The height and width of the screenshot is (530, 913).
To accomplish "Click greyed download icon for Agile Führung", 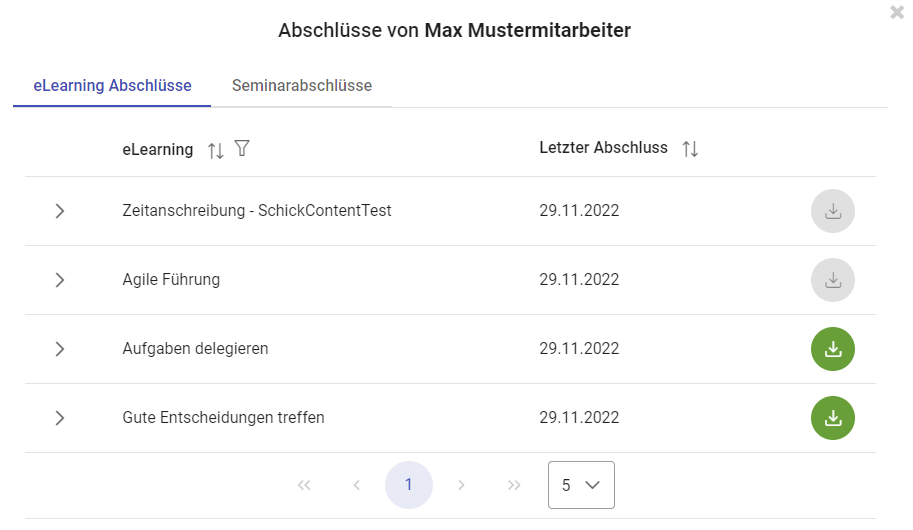I will pos(832,280).
